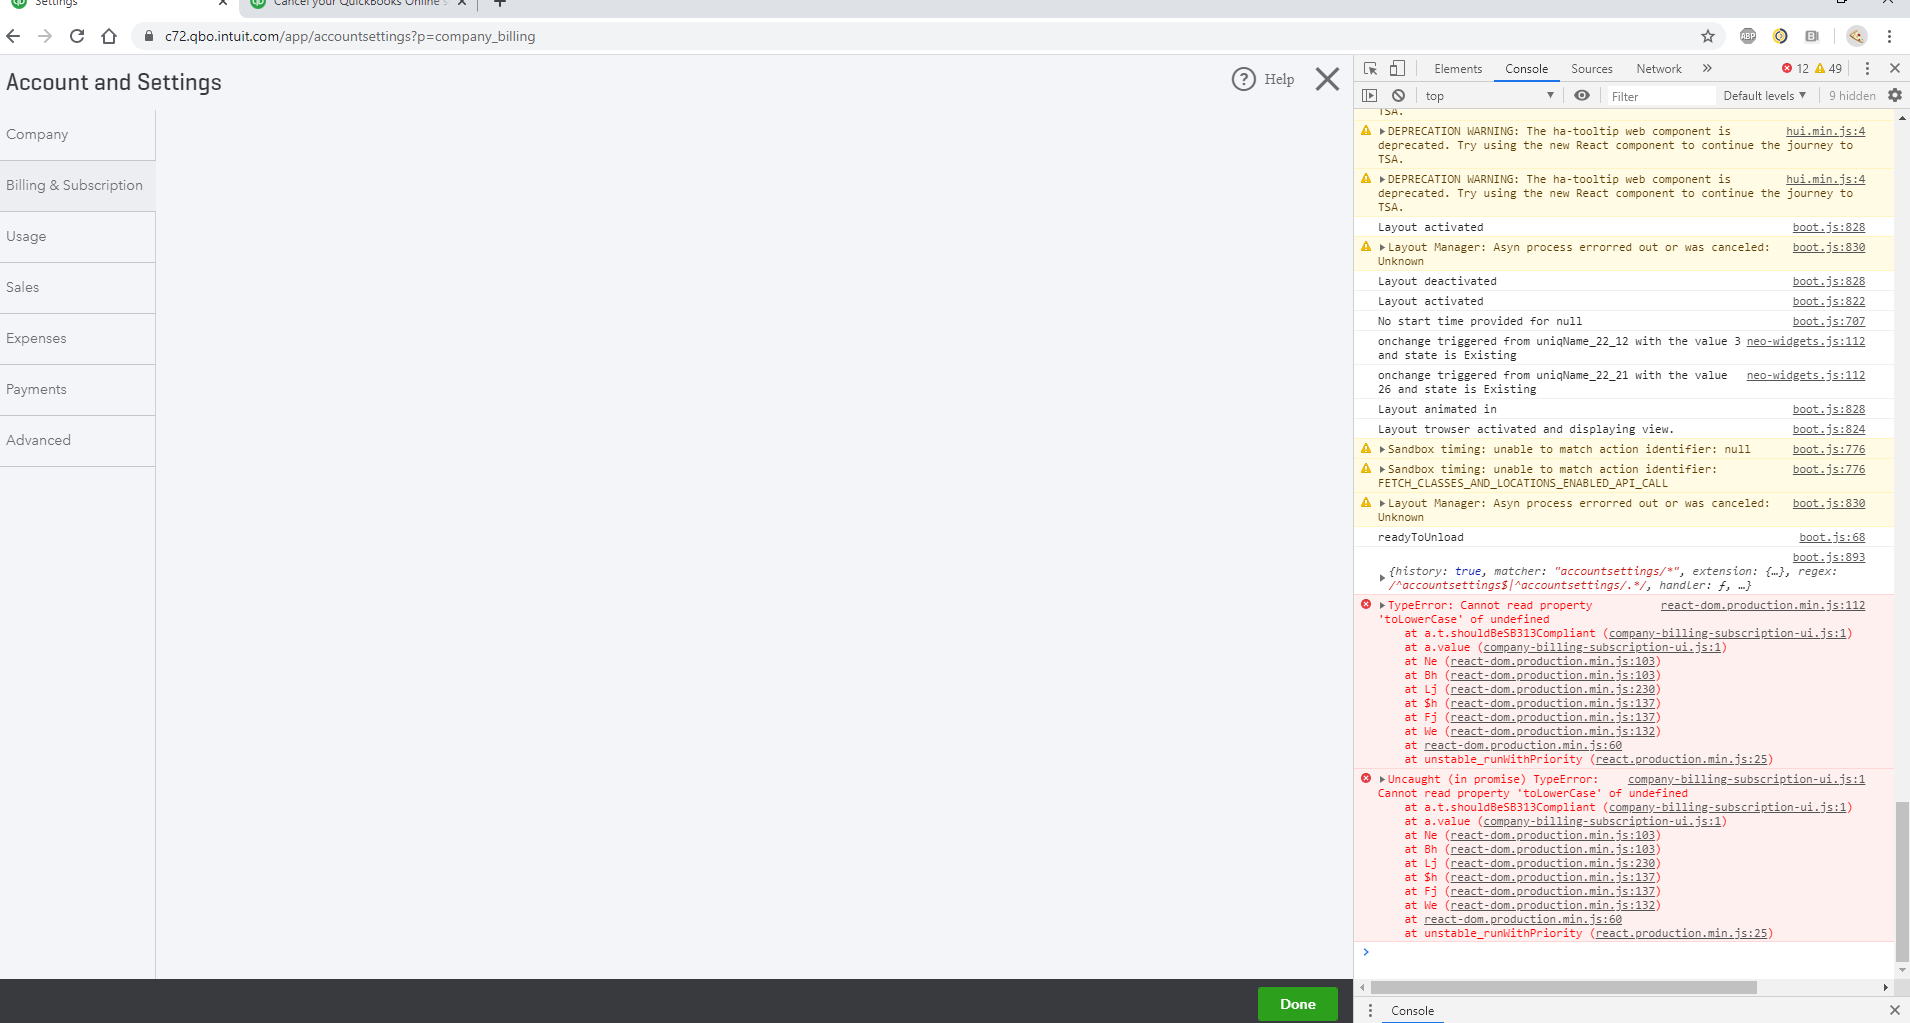This screenshot has width=1910, height=1023.
Task: Expand the FETCH_CLASSES_AND_LOCATIONS Sandbox timing warning
Action: pyautogui.click(x=1382, y=470)
